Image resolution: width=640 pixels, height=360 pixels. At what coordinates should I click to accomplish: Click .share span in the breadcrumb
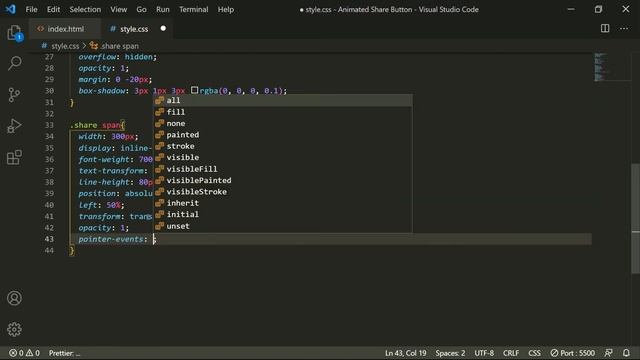click(119, 46)
